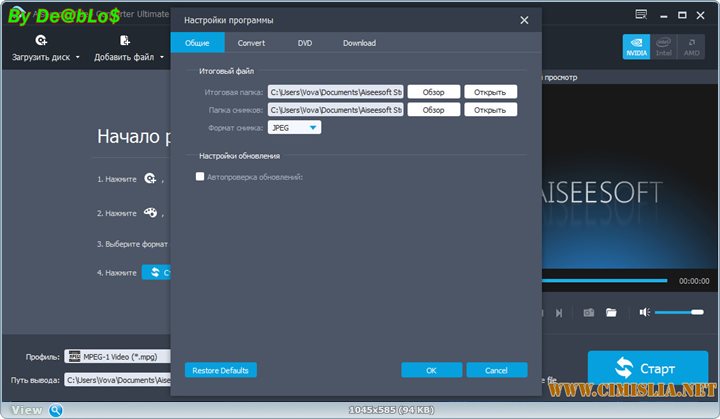
Task: Expand the Формат снимка JPEG dropdown
Action: pyautogui.click(x=314, y=128)
